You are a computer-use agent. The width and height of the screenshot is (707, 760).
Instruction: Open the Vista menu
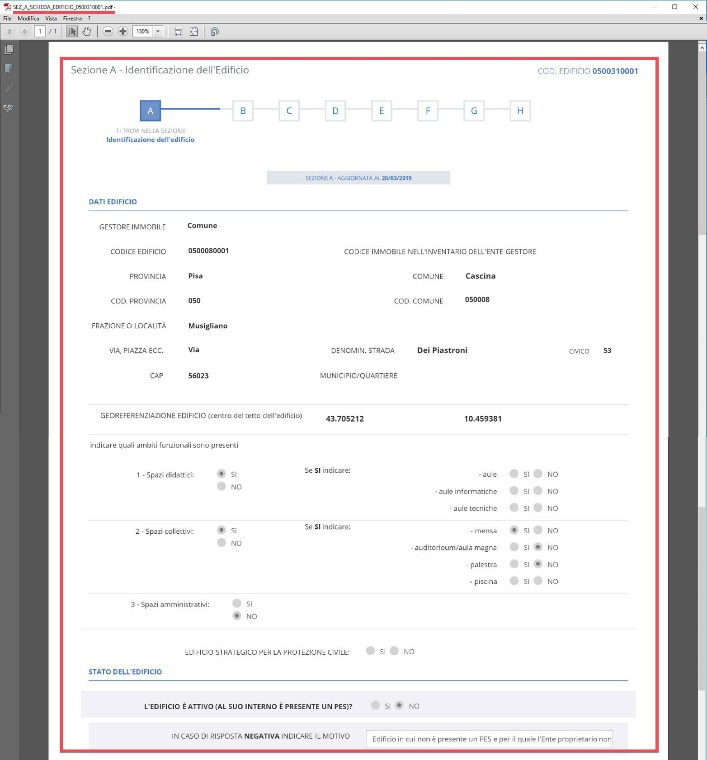51,18
